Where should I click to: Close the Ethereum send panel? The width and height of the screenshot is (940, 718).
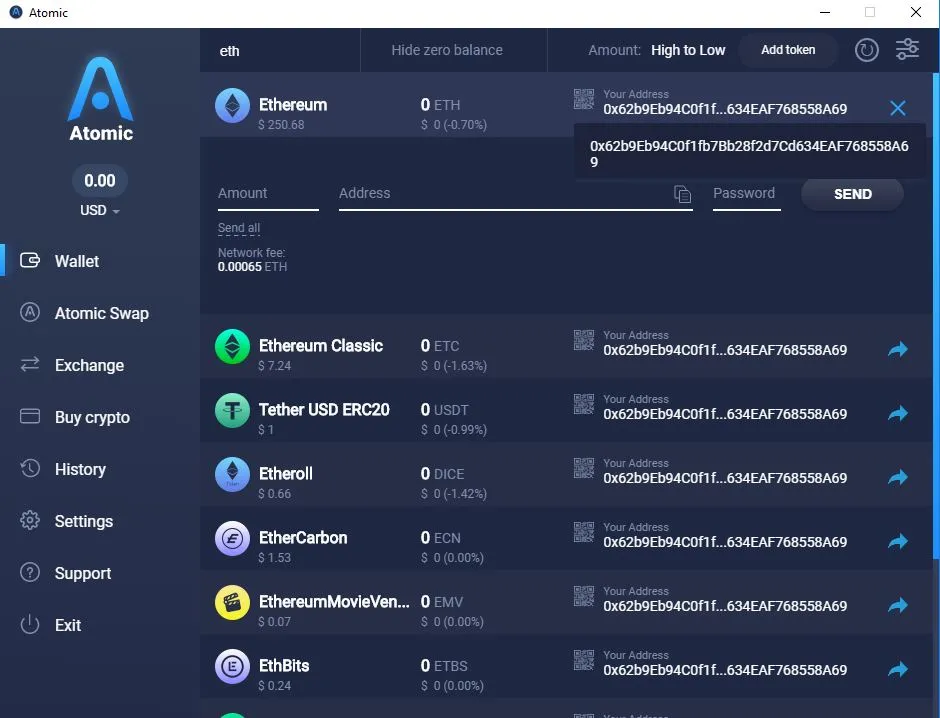pyautogui.click(x=897, y=108)
